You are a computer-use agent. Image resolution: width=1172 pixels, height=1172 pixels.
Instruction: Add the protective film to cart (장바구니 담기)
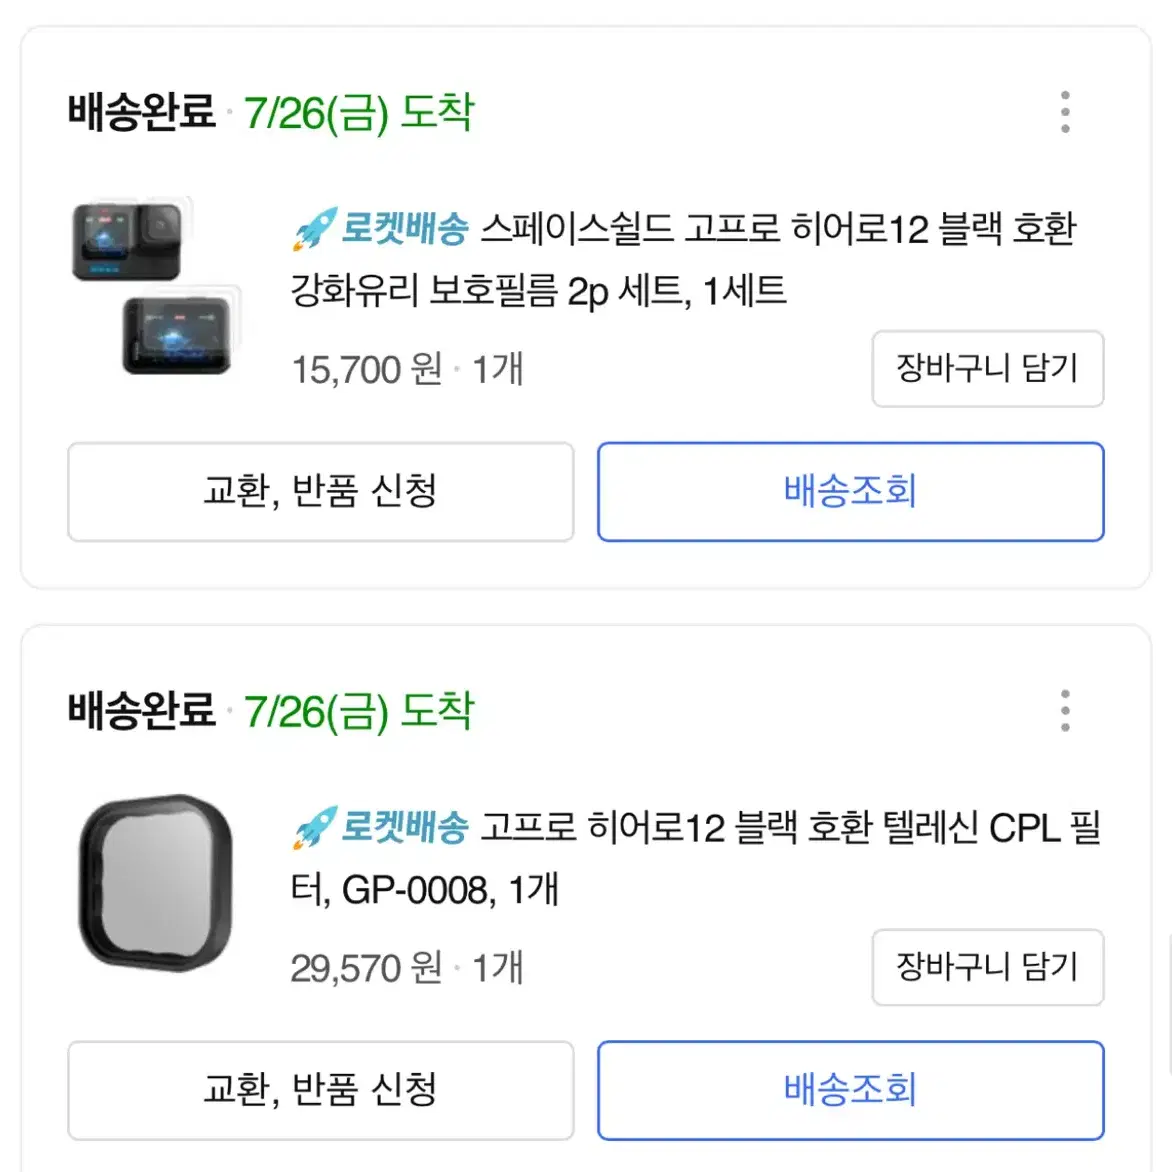[x=987, y=368]
